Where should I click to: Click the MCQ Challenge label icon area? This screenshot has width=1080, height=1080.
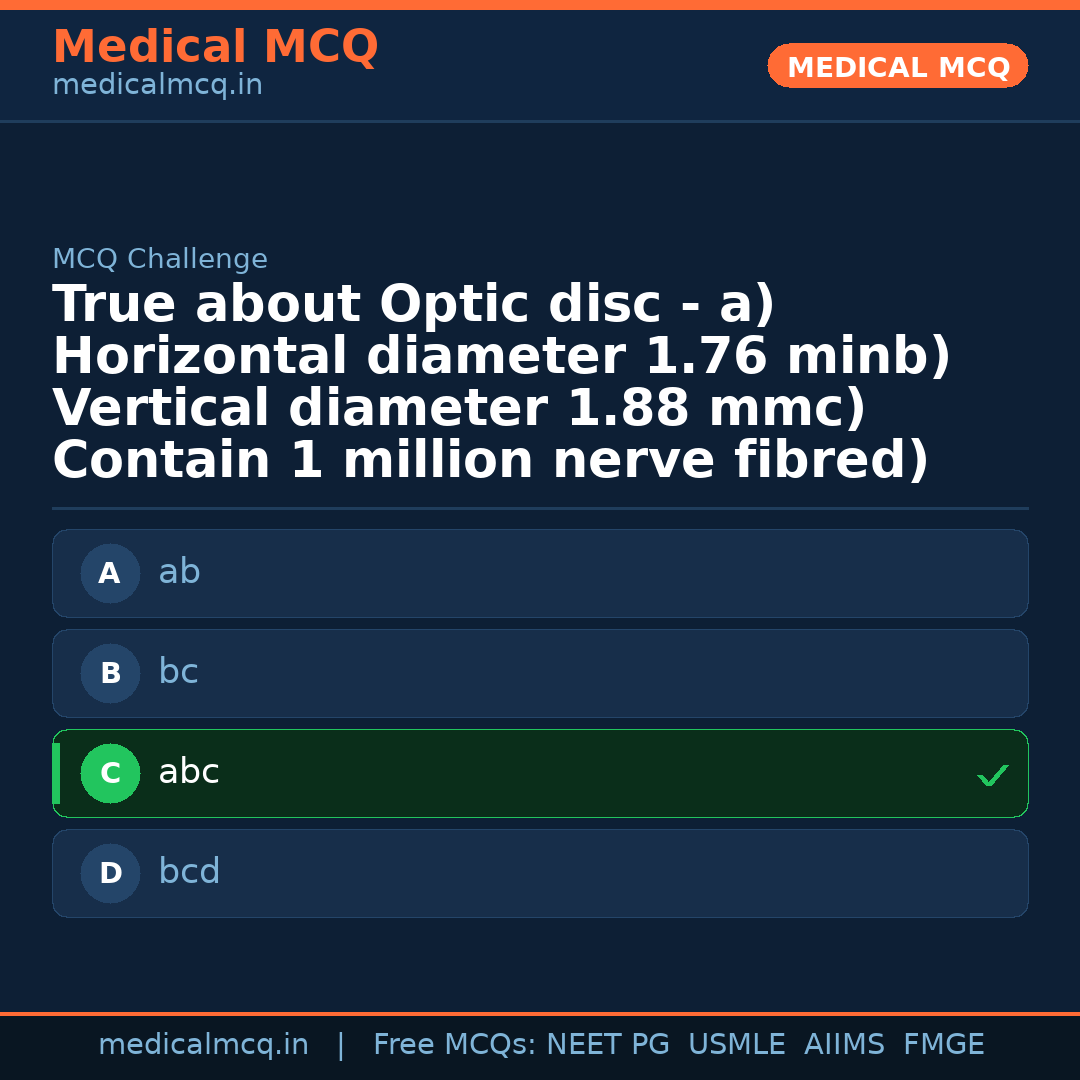click(159, 258)
